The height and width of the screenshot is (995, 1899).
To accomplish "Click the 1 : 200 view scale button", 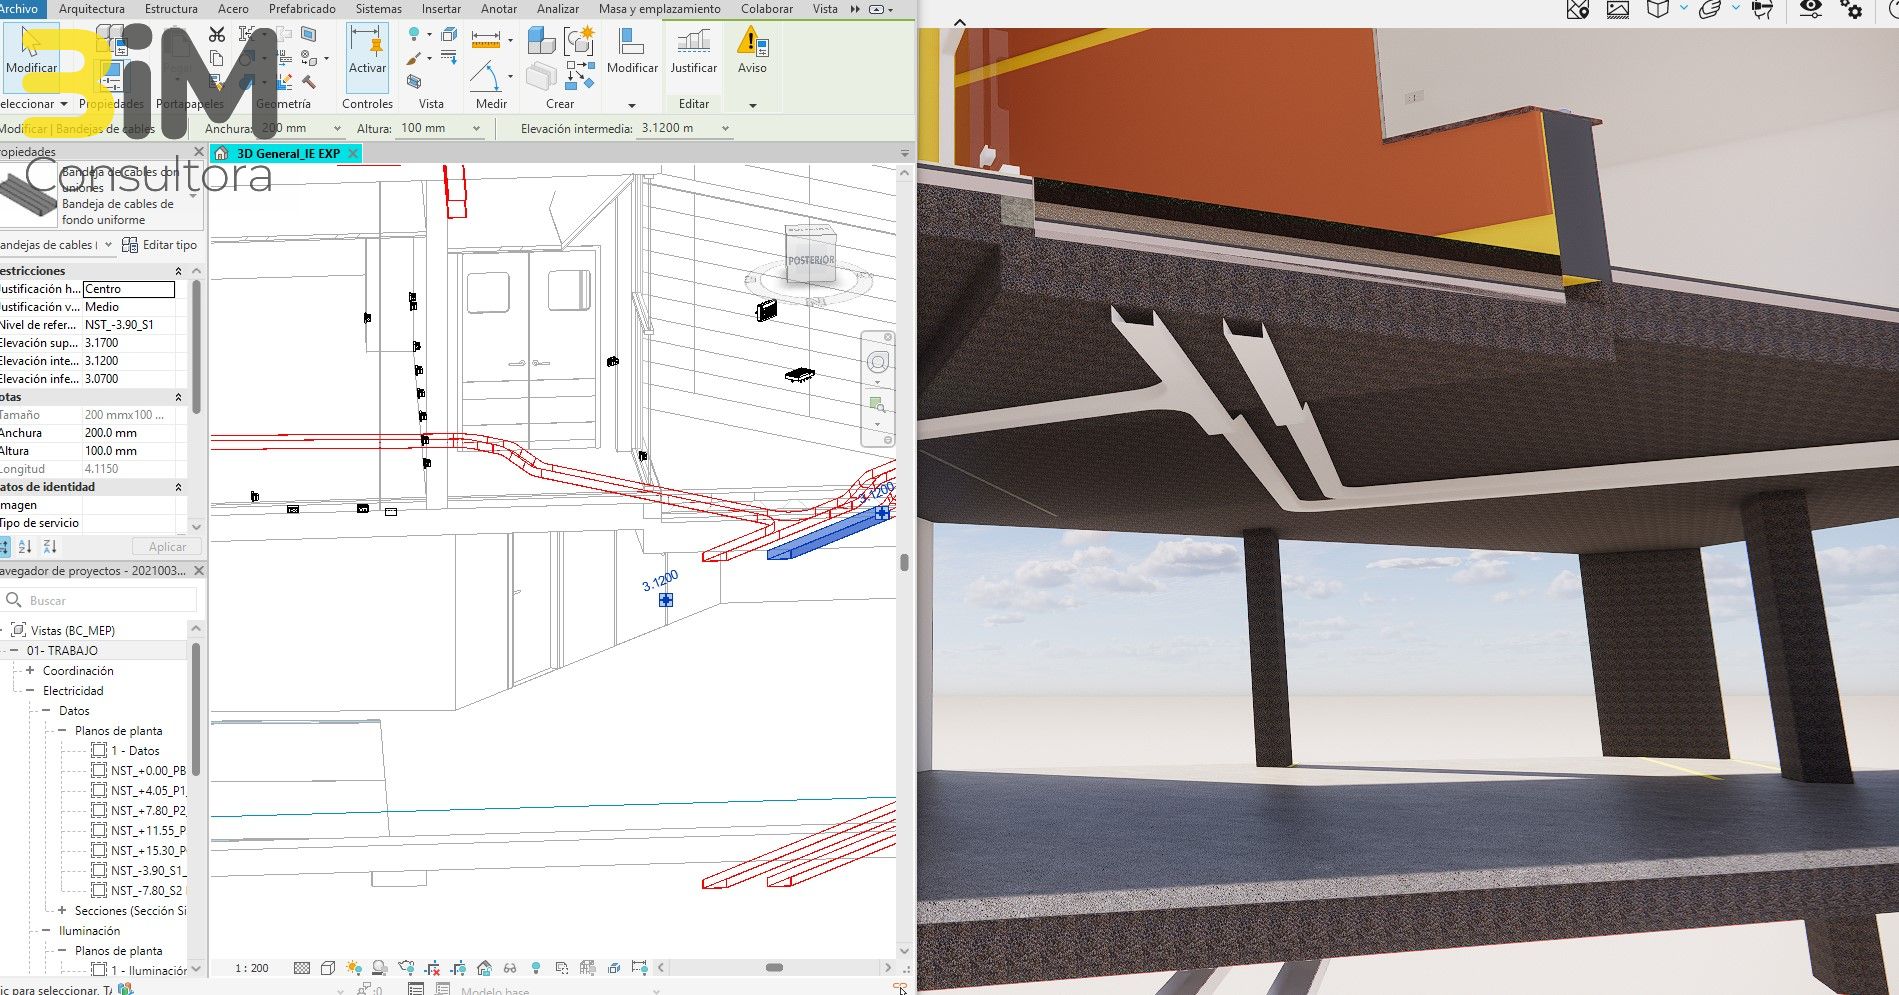I will pyautogui.click(x=251, y=968).
